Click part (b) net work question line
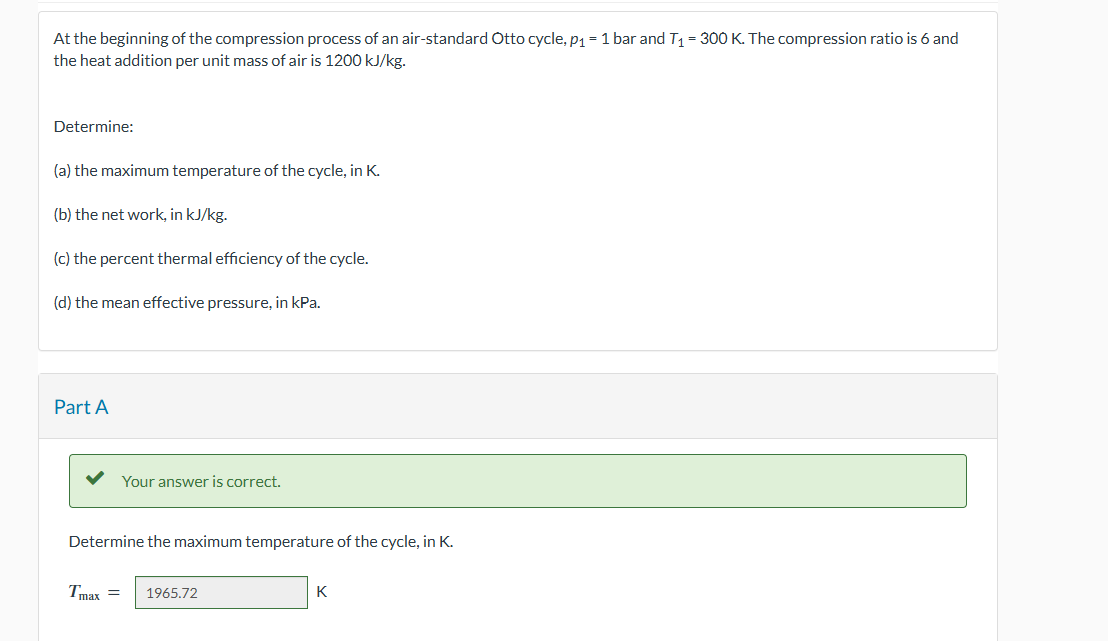This screenshot has height=641, width=1108. [x=140, y=214]
